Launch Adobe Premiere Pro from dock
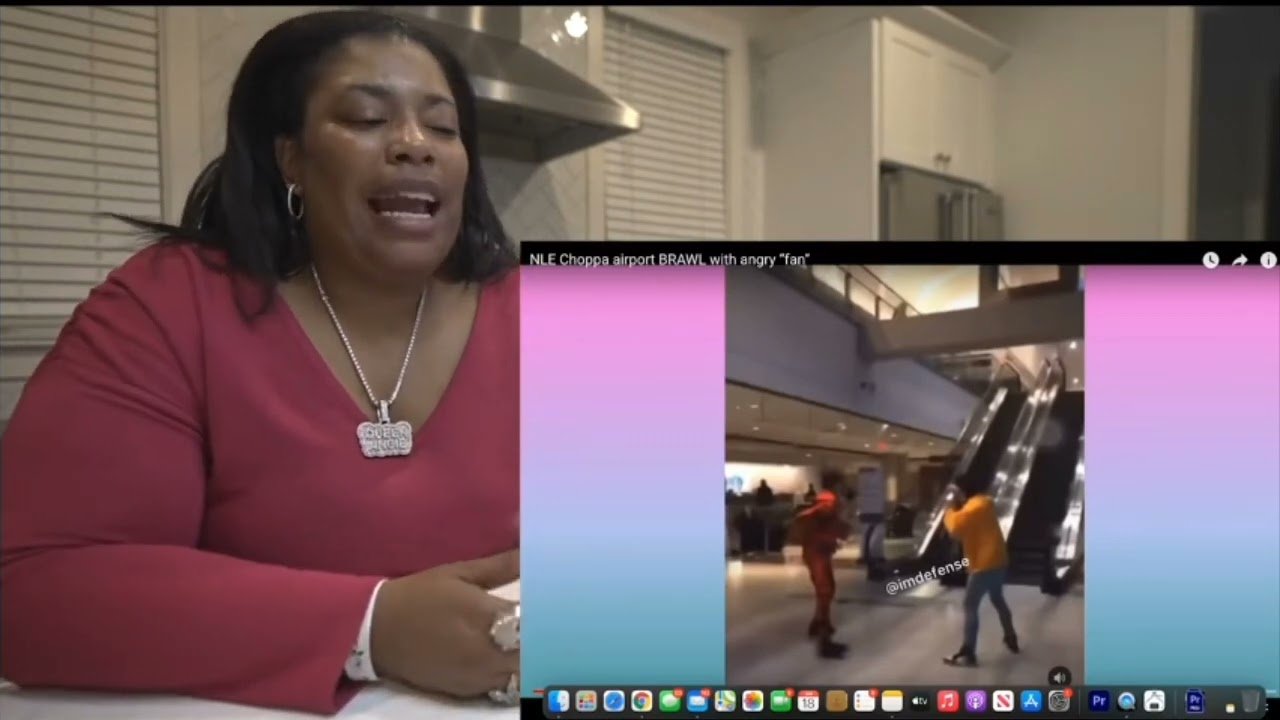Screen dimensions: 1280x720 click(1098, 701)
